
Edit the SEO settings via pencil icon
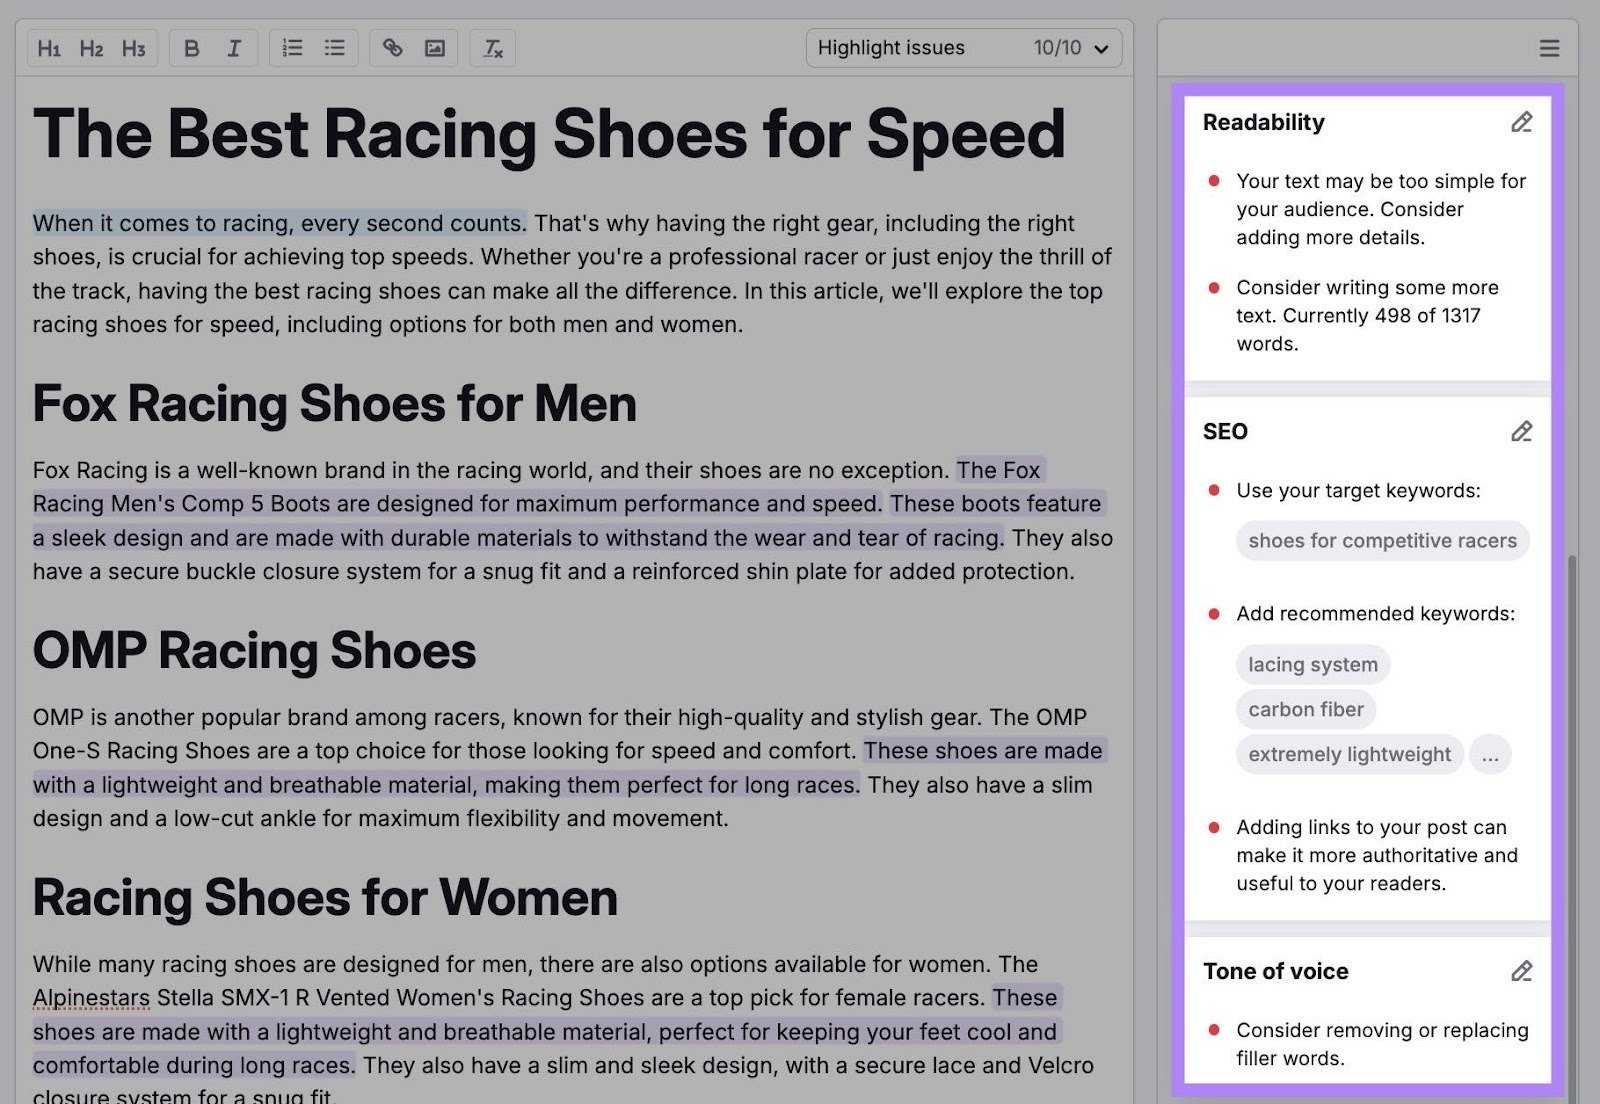1521,431
